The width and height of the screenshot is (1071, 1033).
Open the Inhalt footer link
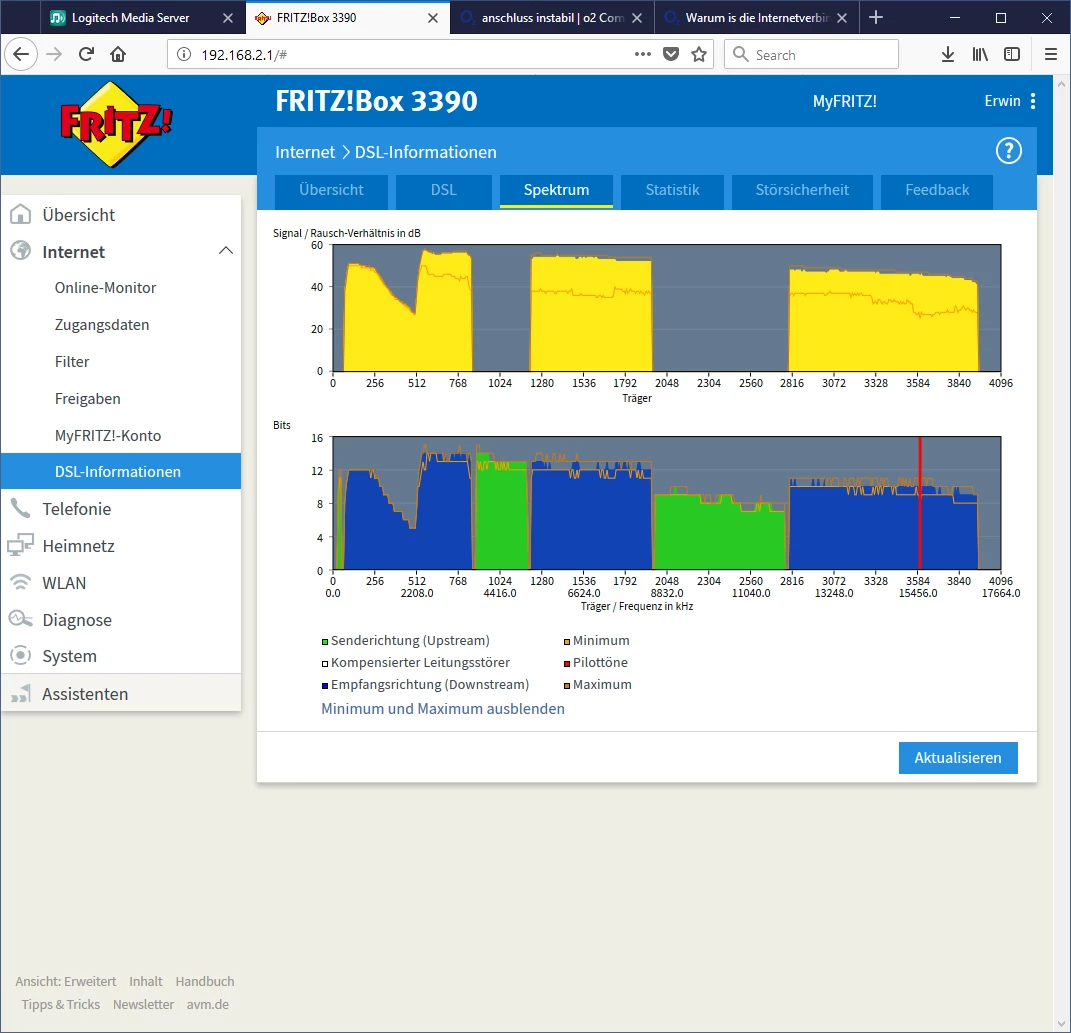pyautogui.click(x=145, y=981)
